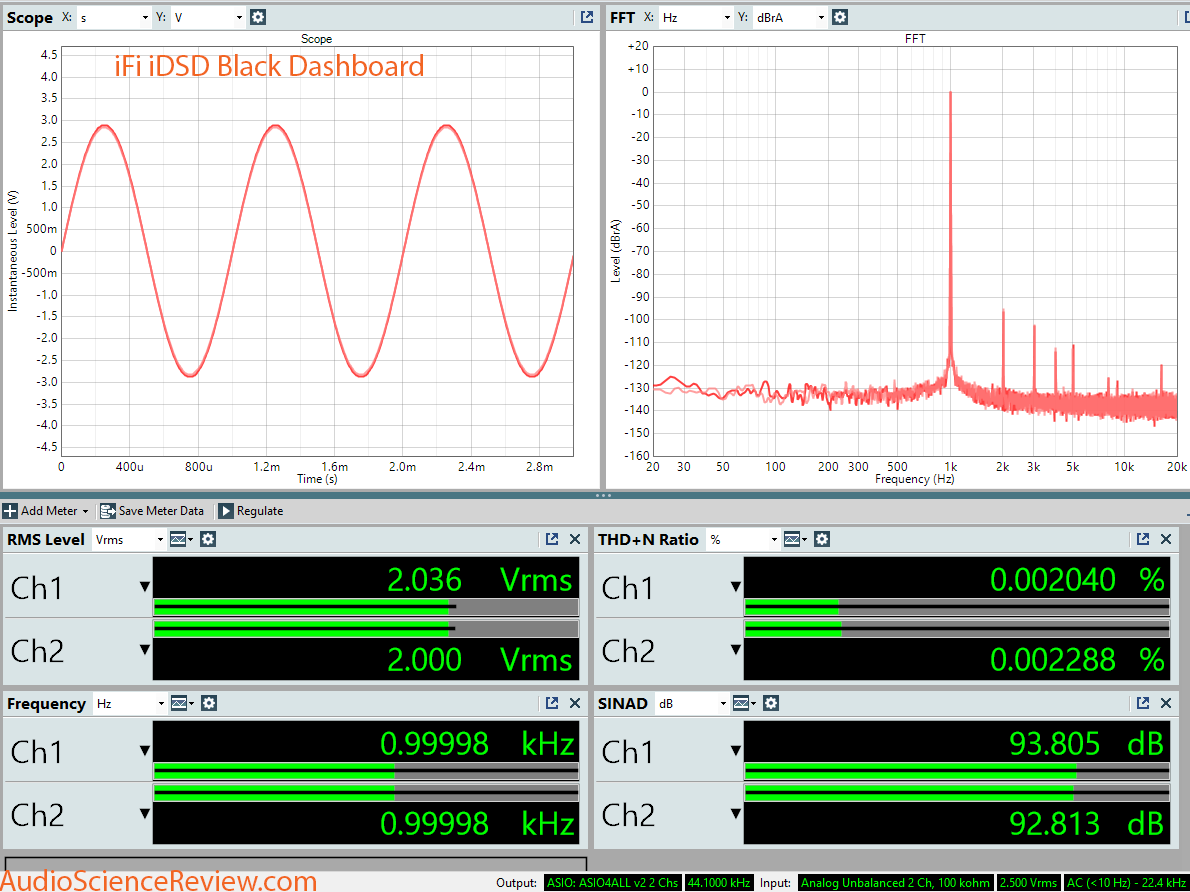
Task: Expand Ch2 arrow in SINAD meter
Action: coord(735,814)
